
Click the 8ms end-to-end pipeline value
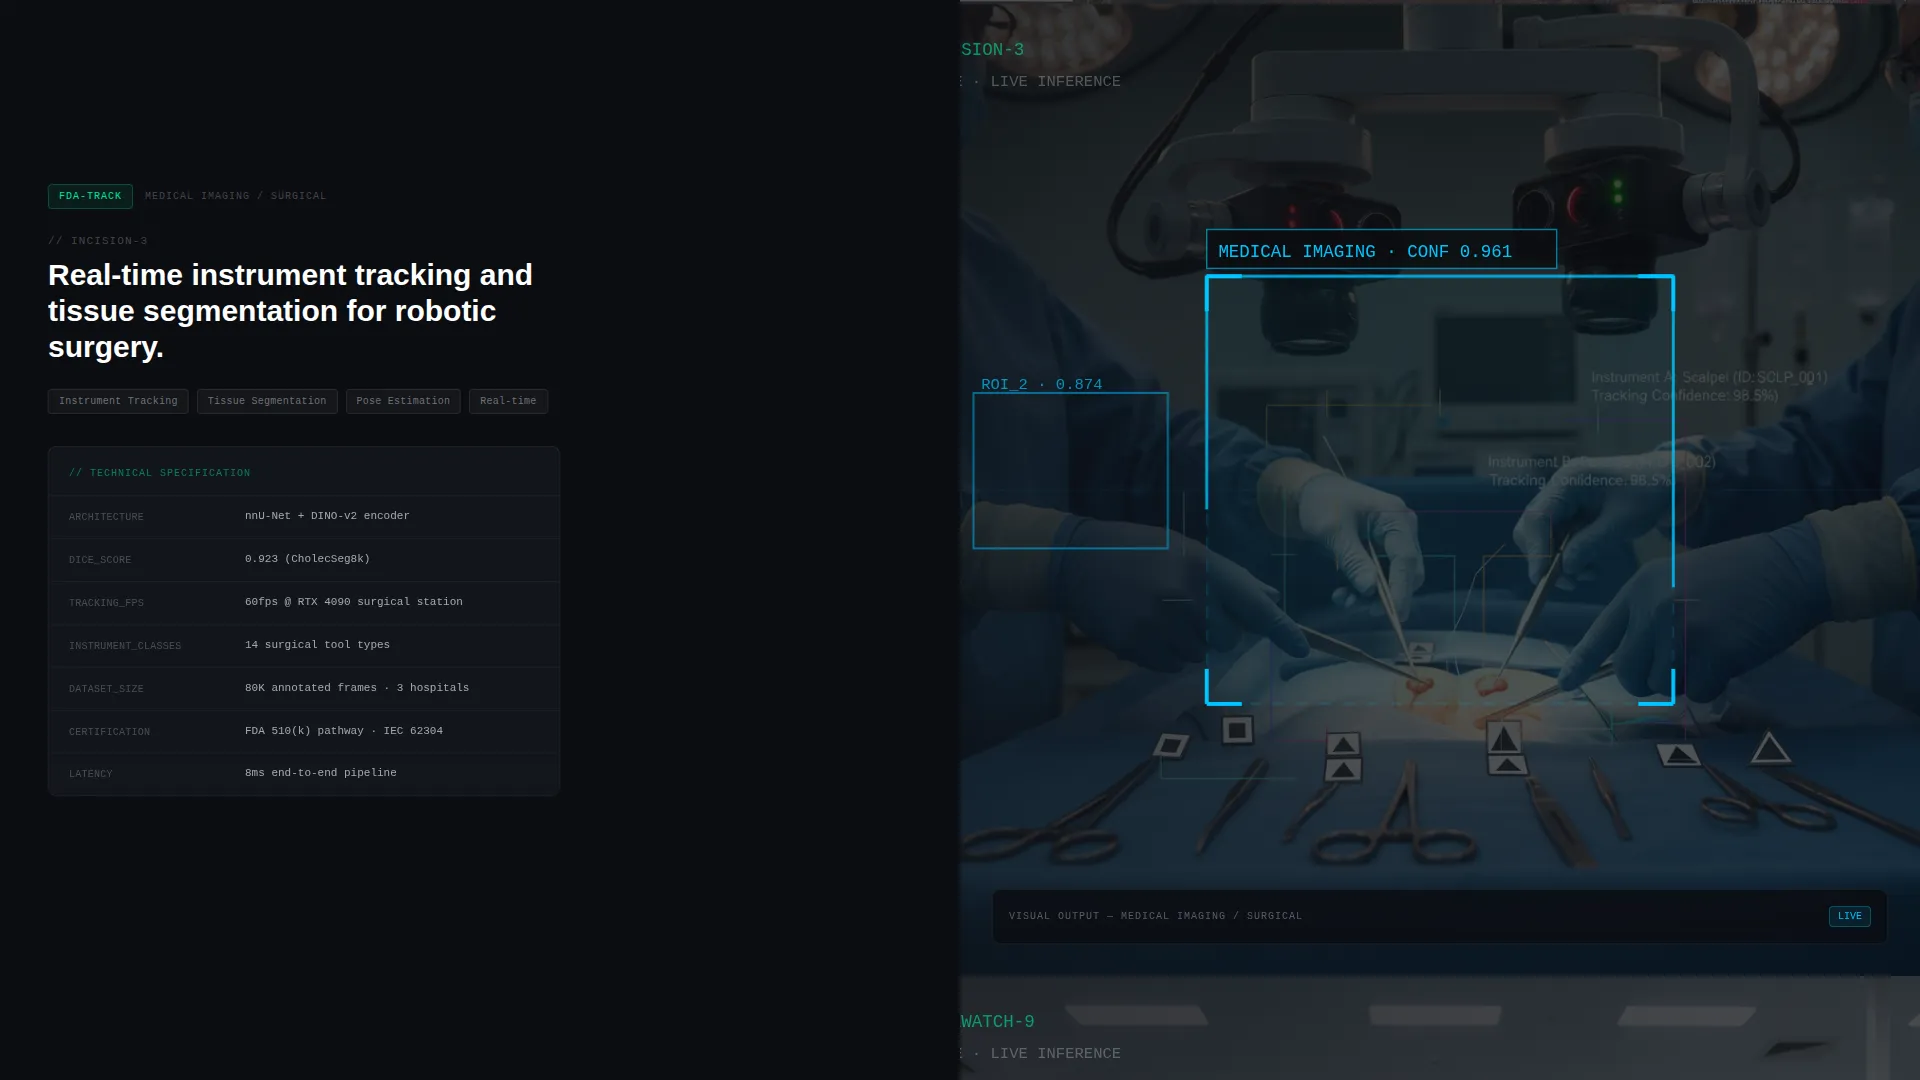321,773
